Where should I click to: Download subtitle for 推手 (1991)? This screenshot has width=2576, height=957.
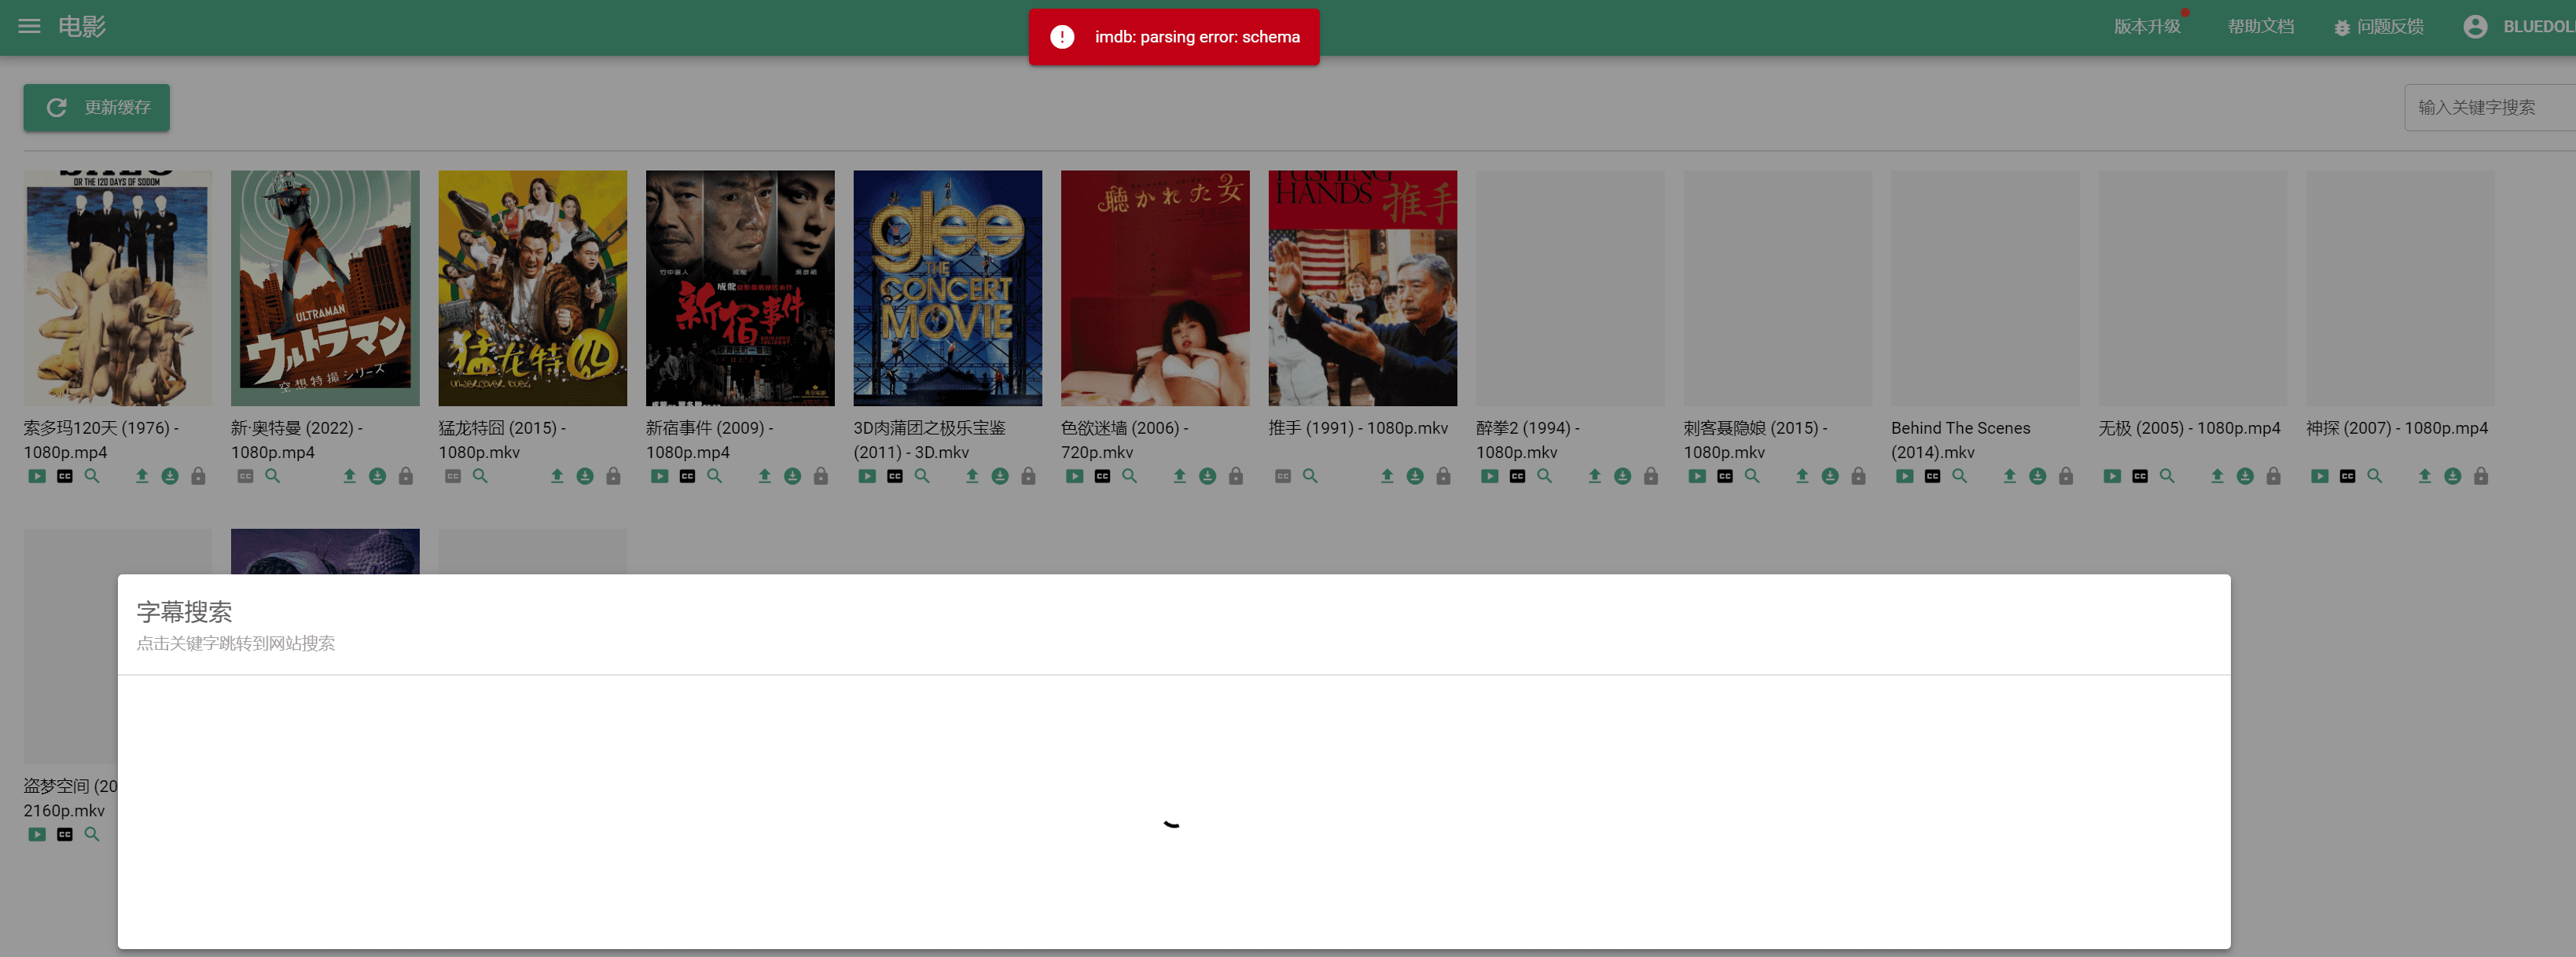1415,476
